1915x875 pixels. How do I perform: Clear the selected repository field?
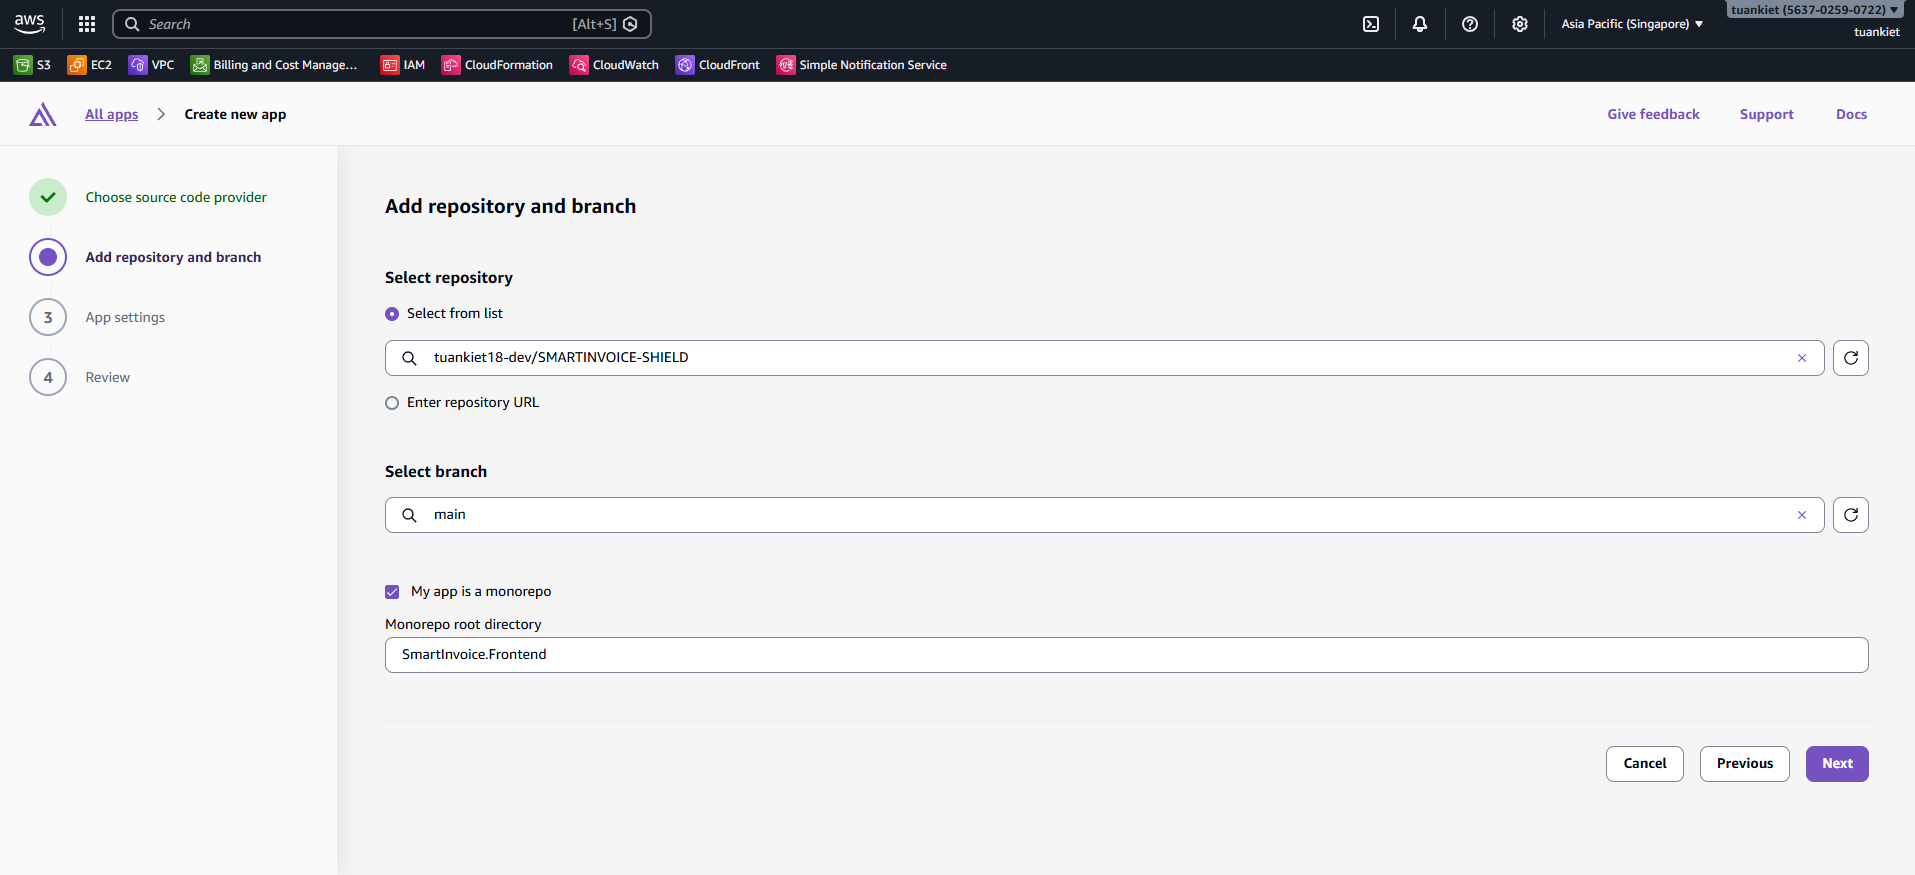click(x=1802, y=358)
